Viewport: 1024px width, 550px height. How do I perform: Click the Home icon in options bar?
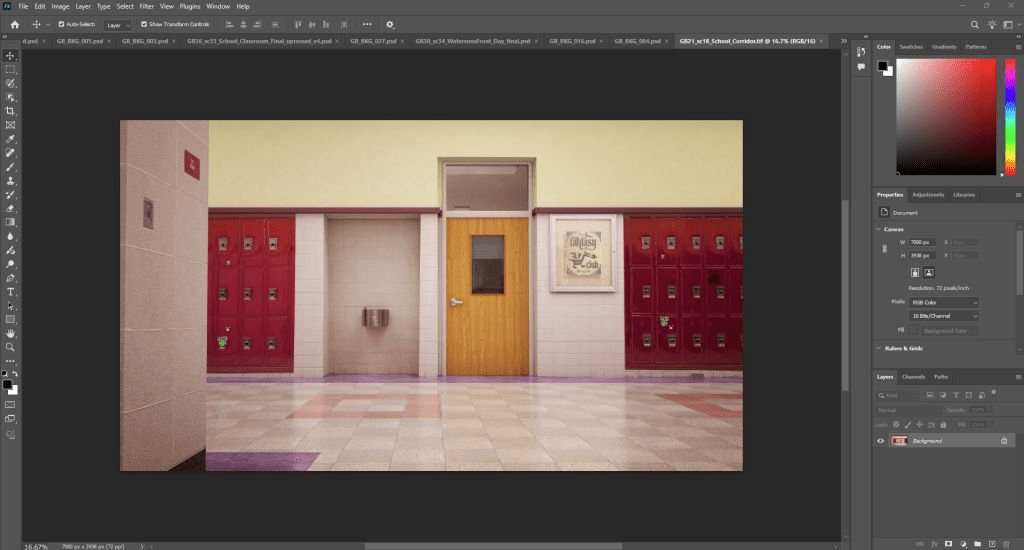tap(15, 25)
